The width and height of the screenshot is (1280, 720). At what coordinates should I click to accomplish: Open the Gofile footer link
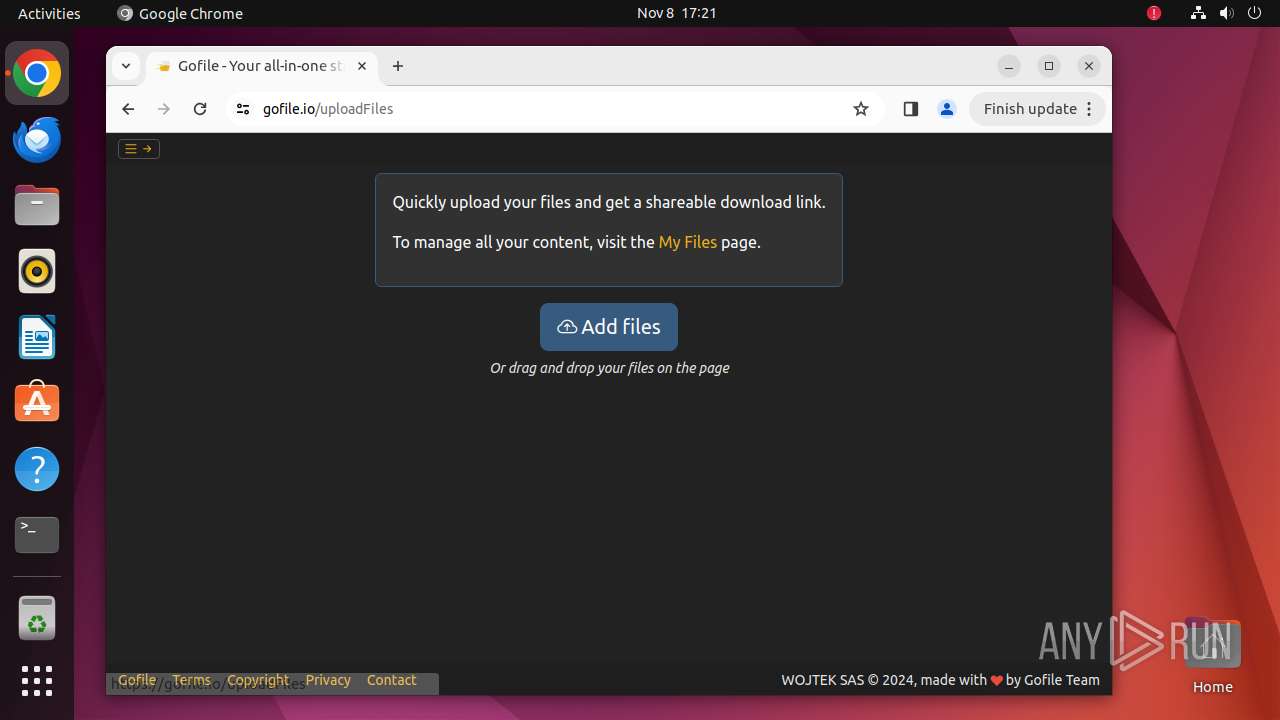137,680
